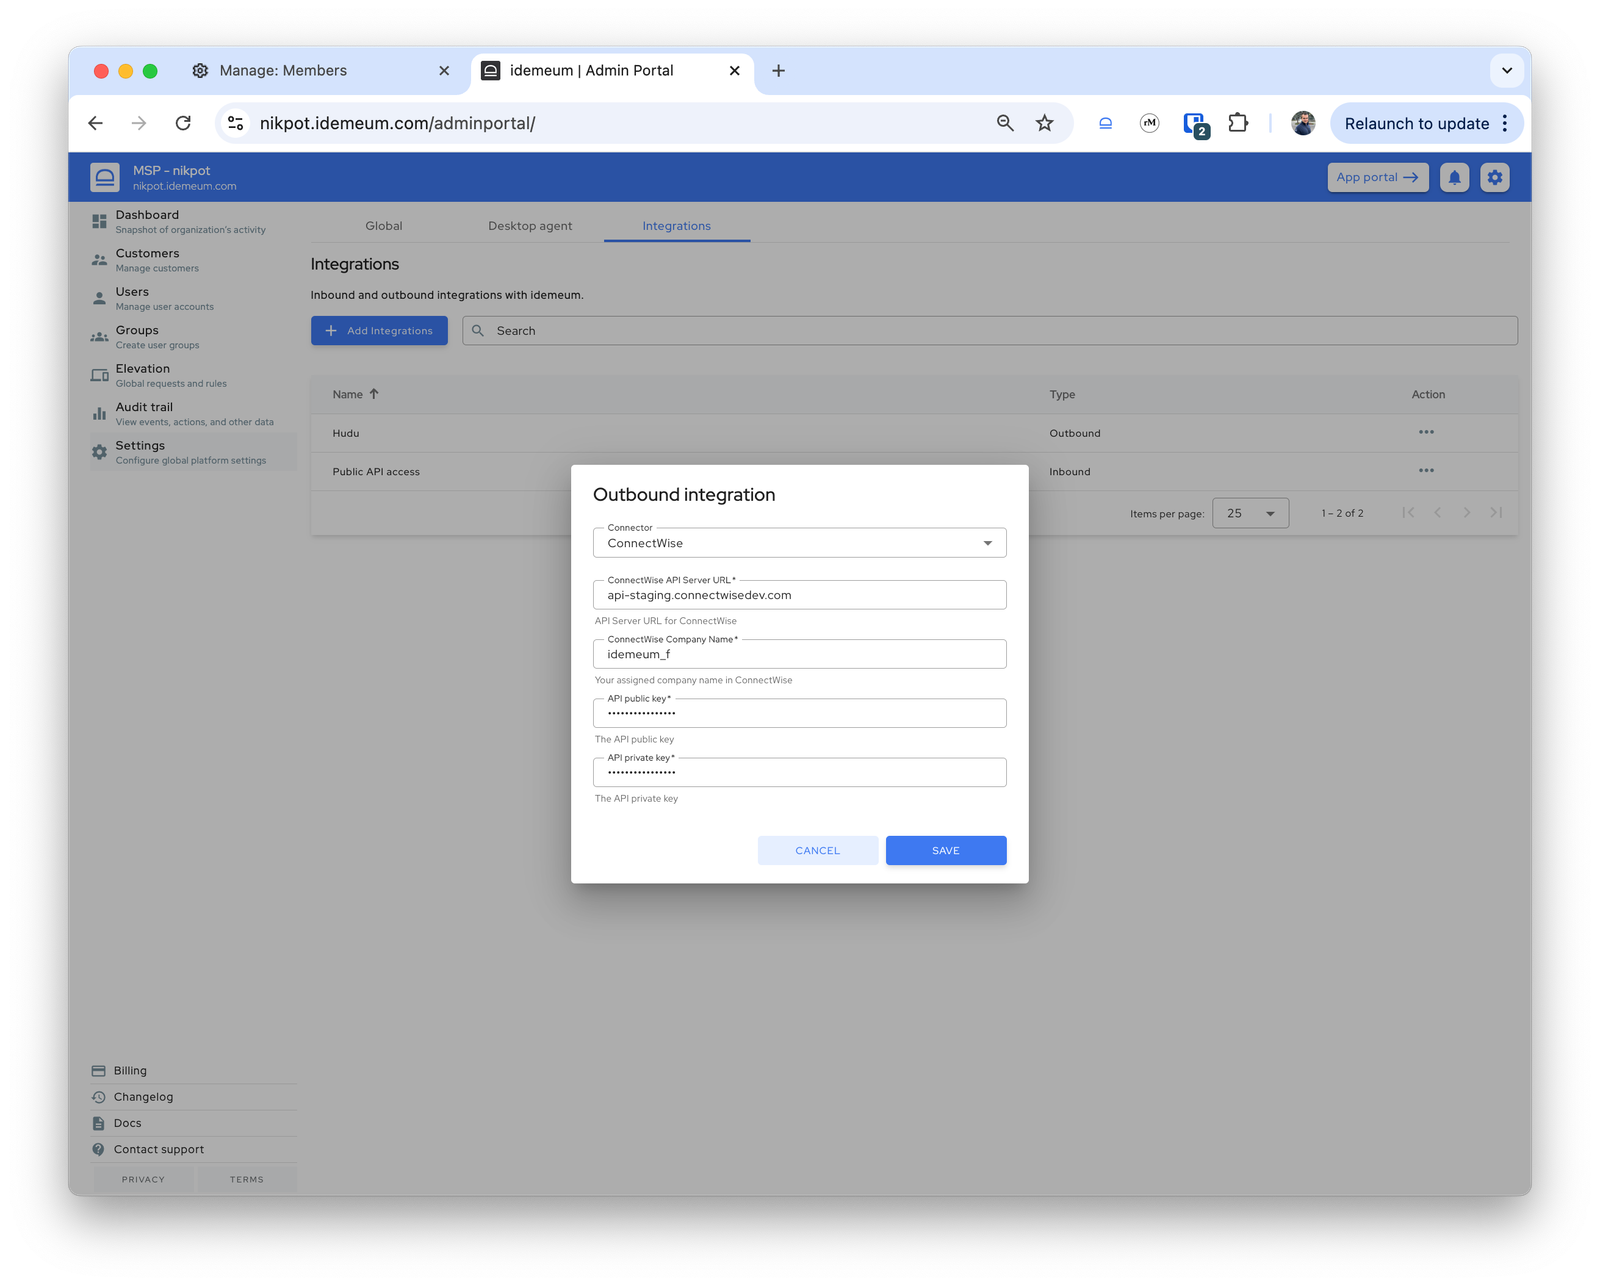This screenshot has width=1600, height=1286.
Task: Open the TERMS link
Action: pos(247,1179)
